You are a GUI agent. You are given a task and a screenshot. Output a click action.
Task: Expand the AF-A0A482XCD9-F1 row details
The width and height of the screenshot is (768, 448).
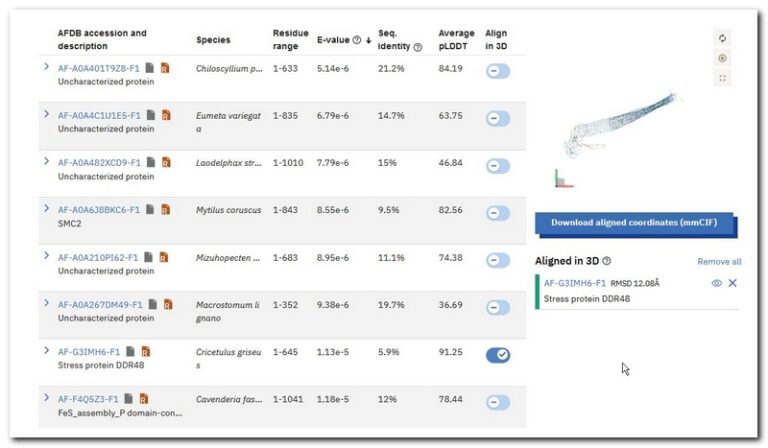point(46,161)
